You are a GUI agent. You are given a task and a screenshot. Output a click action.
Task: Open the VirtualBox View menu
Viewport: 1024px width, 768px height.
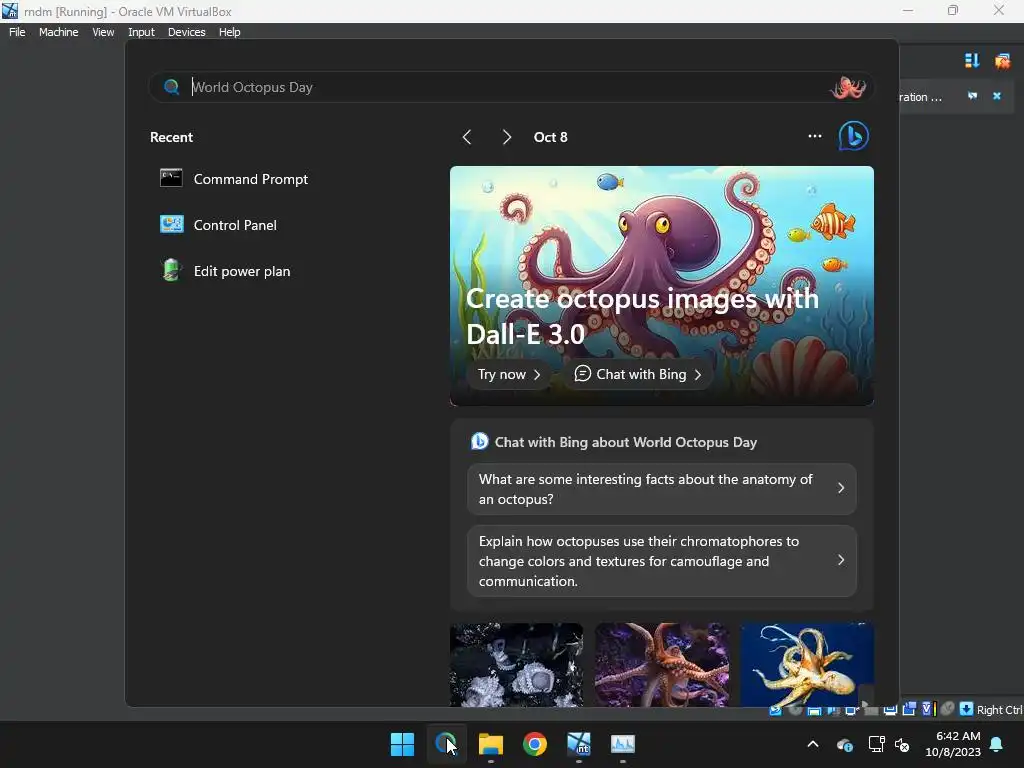103,32
